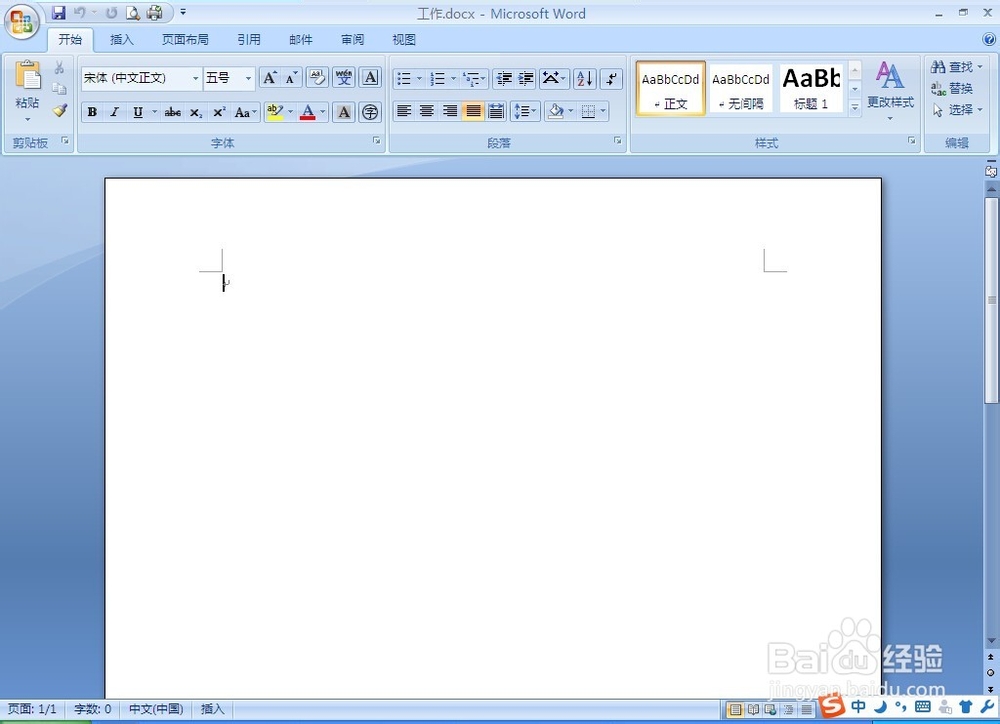Open the Sogou soft keyboard icon
The width and height of the screenshot is (1000, 724).
coord(922,706)
